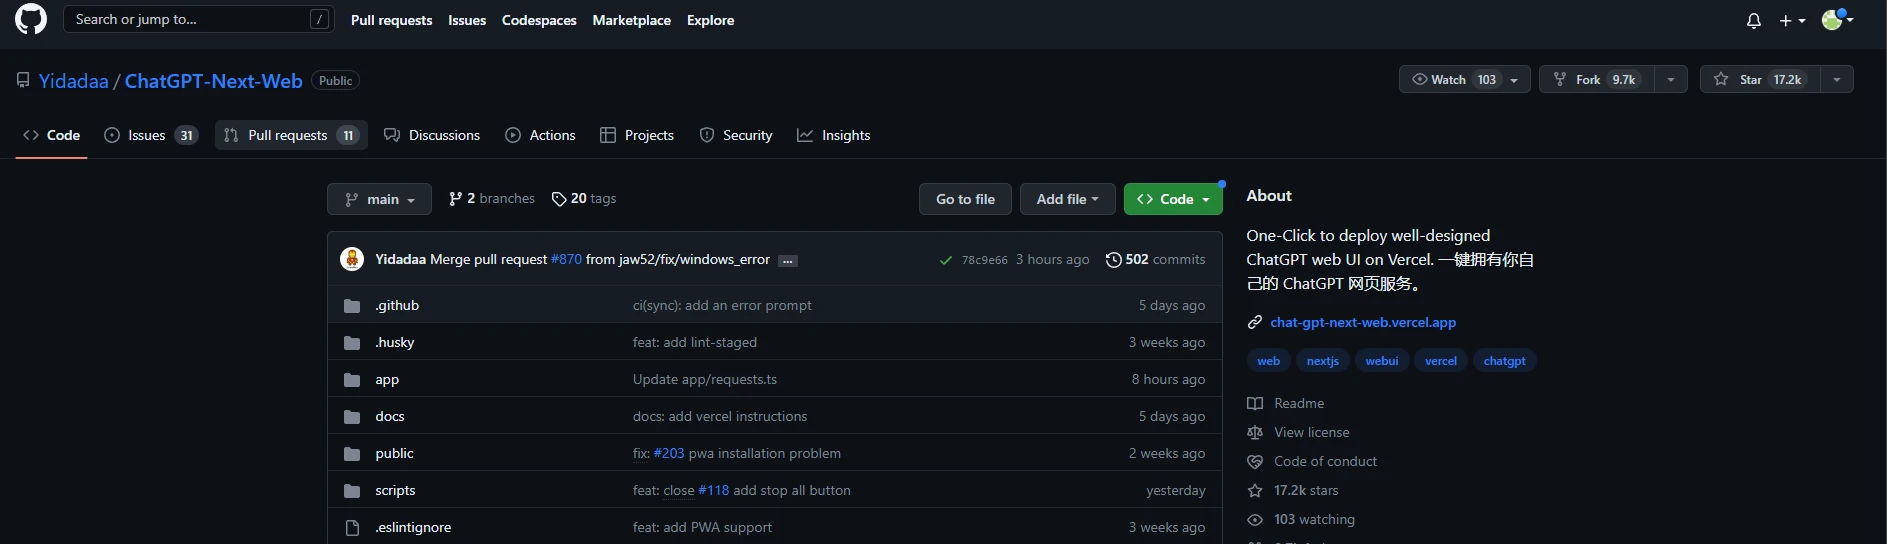Open the Yidadaa owner profile link
This screenshot has height=544, width=1887.
(74, 81)
